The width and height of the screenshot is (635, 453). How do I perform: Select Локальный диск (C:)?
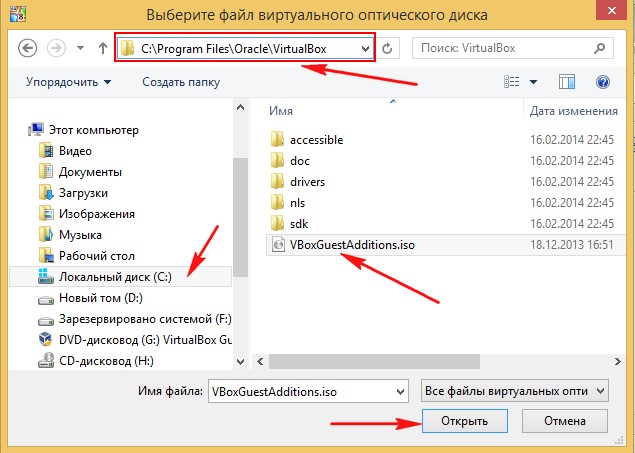[x=120, y=277]
